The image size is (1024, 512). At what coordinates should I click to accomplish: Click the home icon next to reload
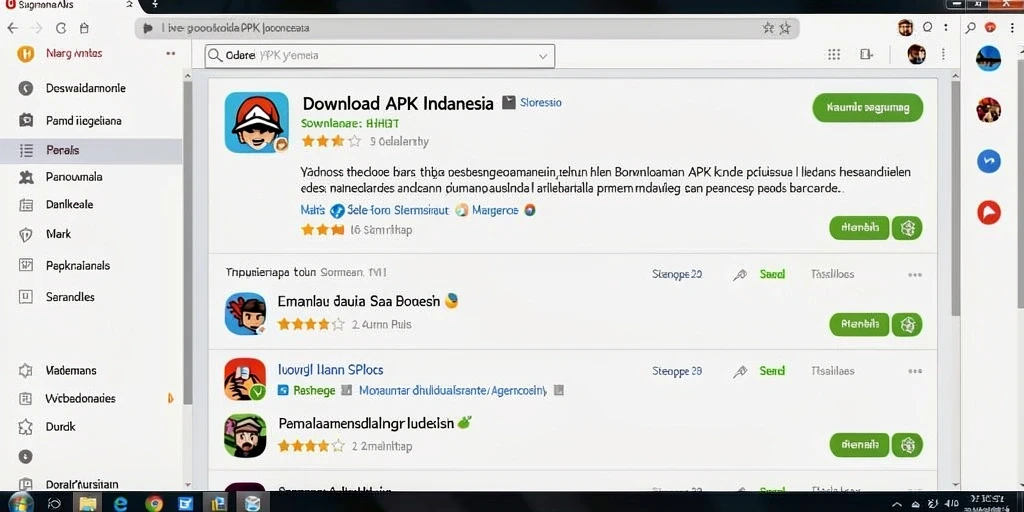point(84,28)
